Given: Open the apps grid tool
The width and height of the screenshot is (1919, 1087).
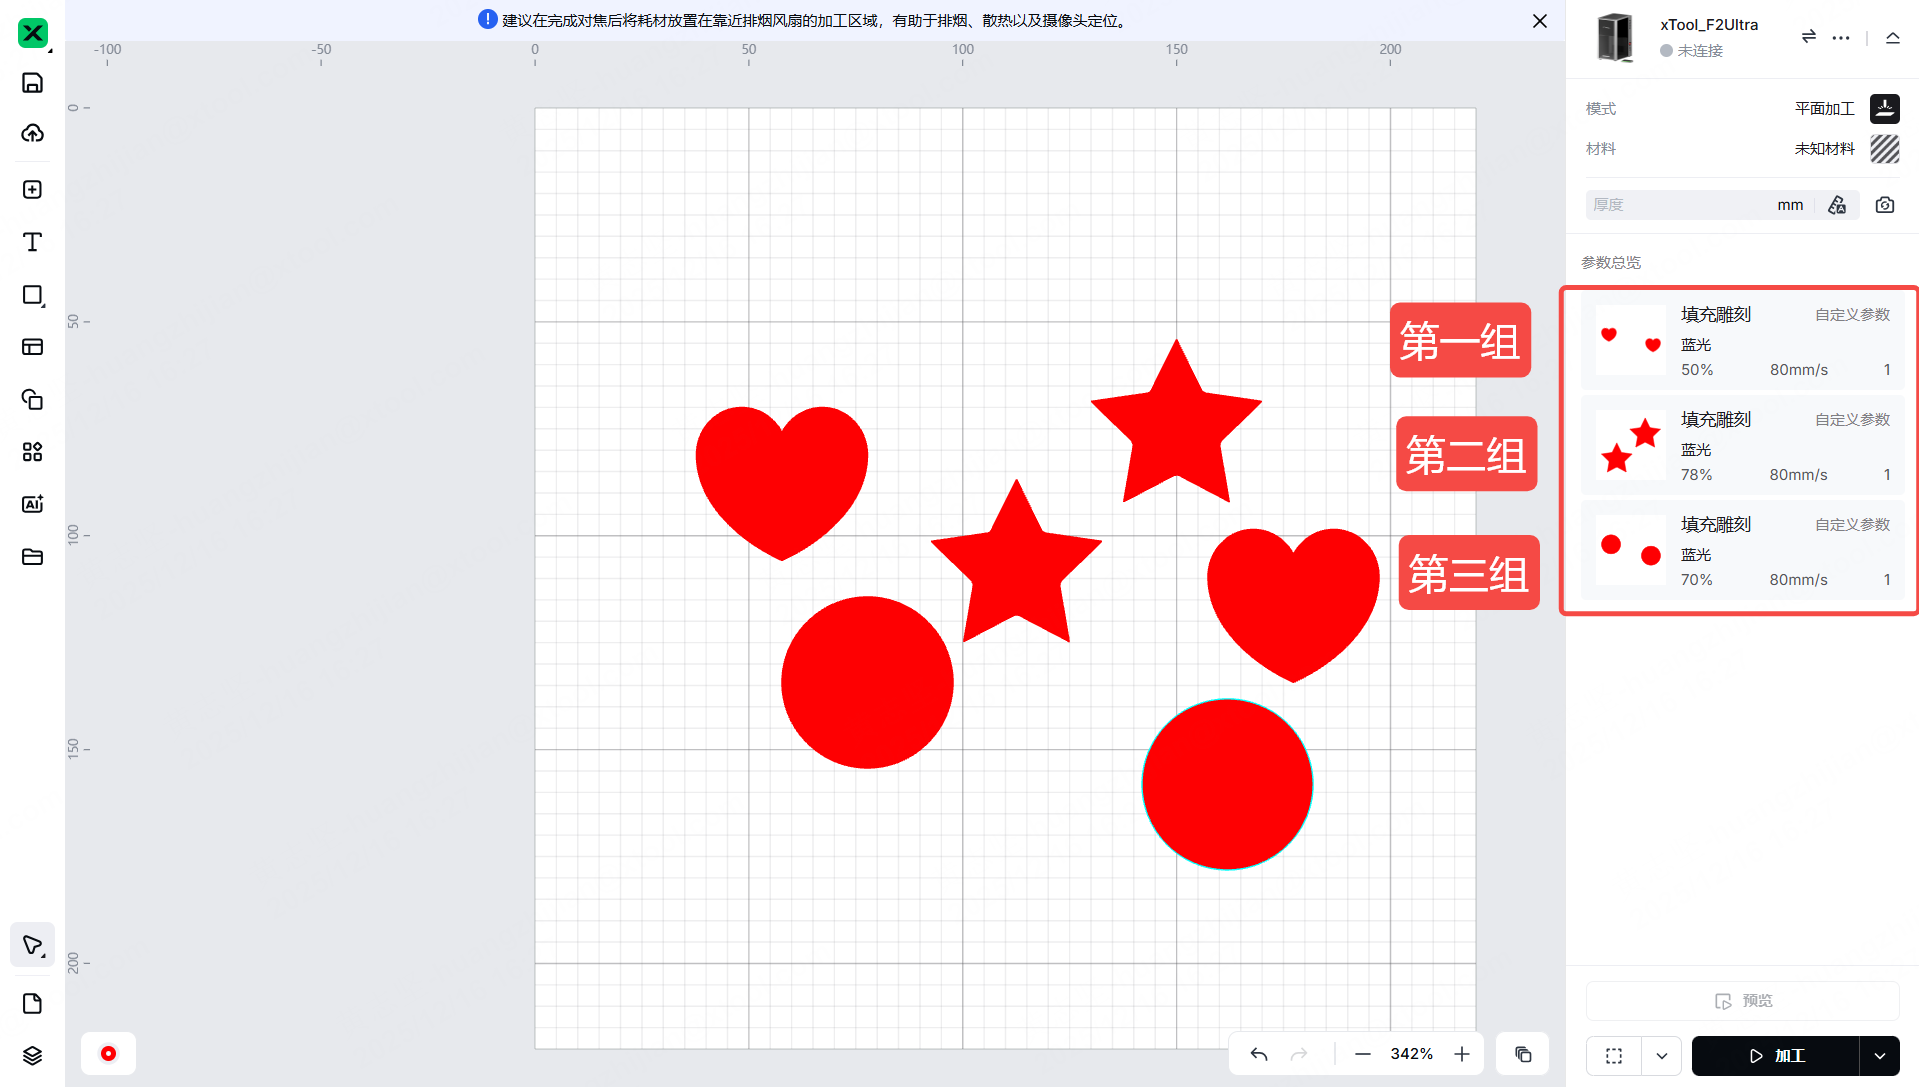Looking at the screenshot, I should [x=32, y=452].
